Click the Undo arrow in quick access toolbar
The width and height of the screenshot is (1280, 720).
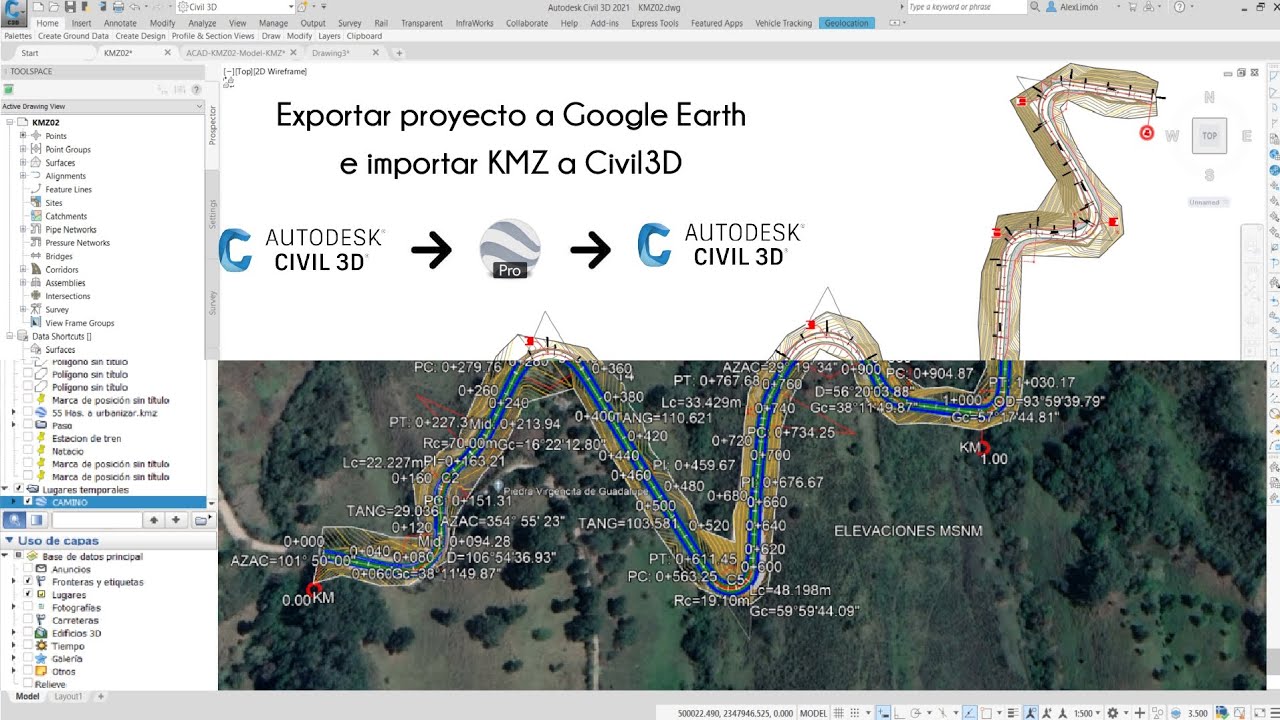(x=134, y=7)
